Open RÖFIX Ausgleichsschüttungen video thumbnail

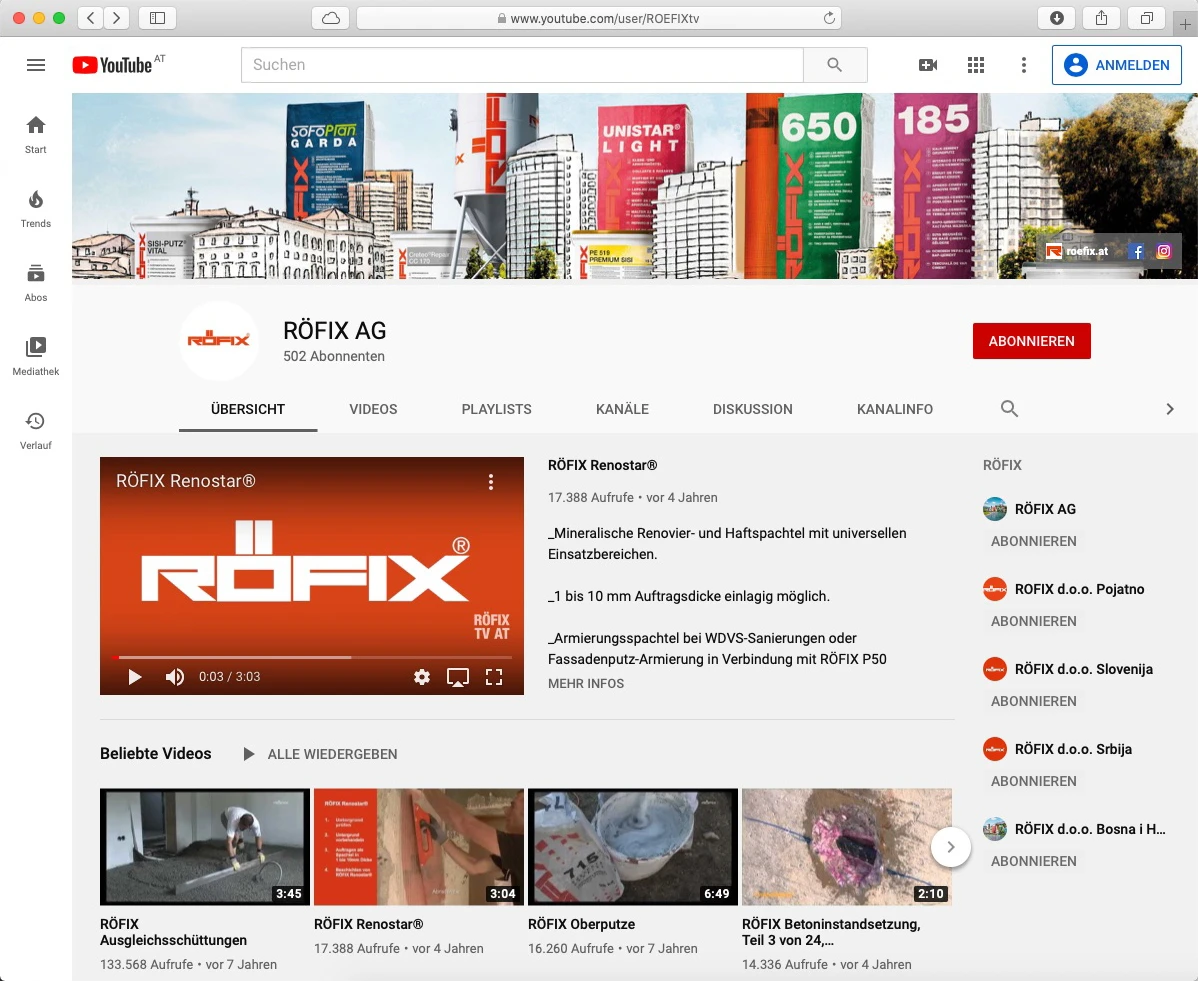click(x=205, y=847)
